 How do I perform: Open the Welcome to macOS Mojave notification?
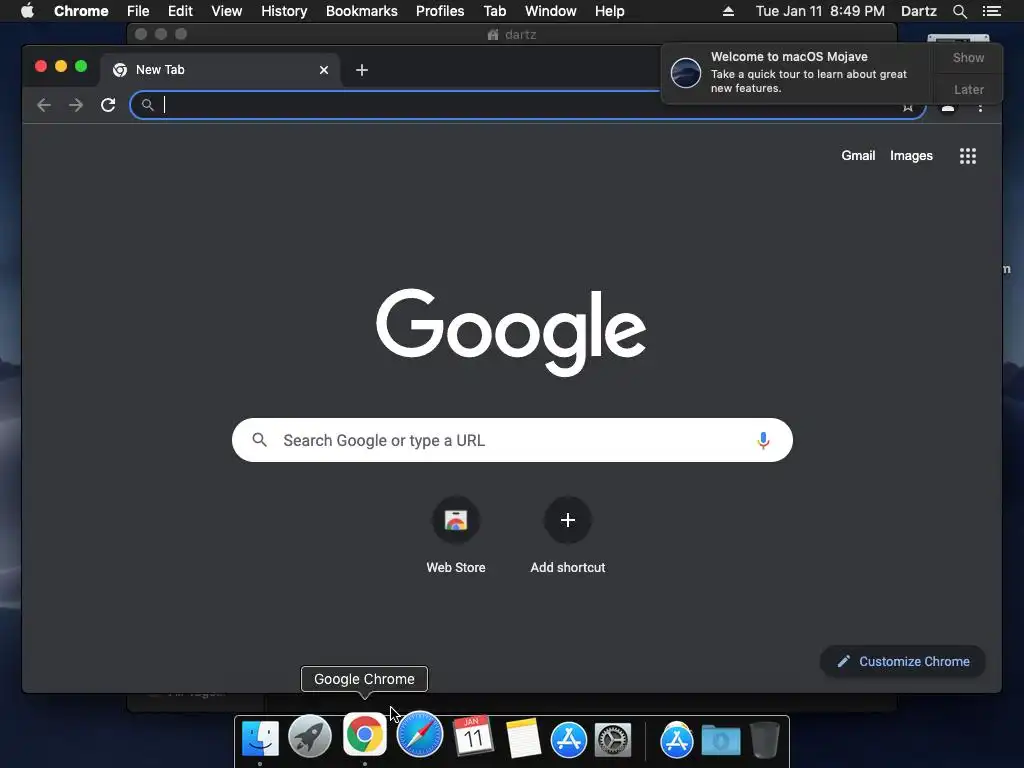click(797, 72)
